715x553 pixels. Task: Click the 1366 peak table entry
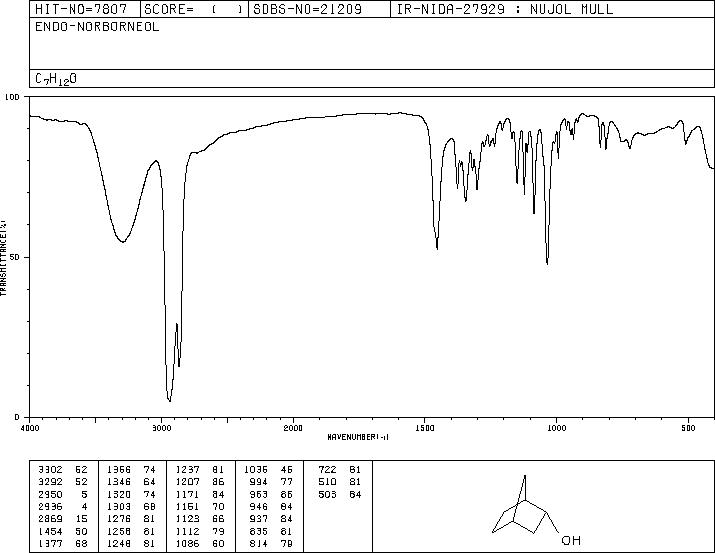(131, 470)
